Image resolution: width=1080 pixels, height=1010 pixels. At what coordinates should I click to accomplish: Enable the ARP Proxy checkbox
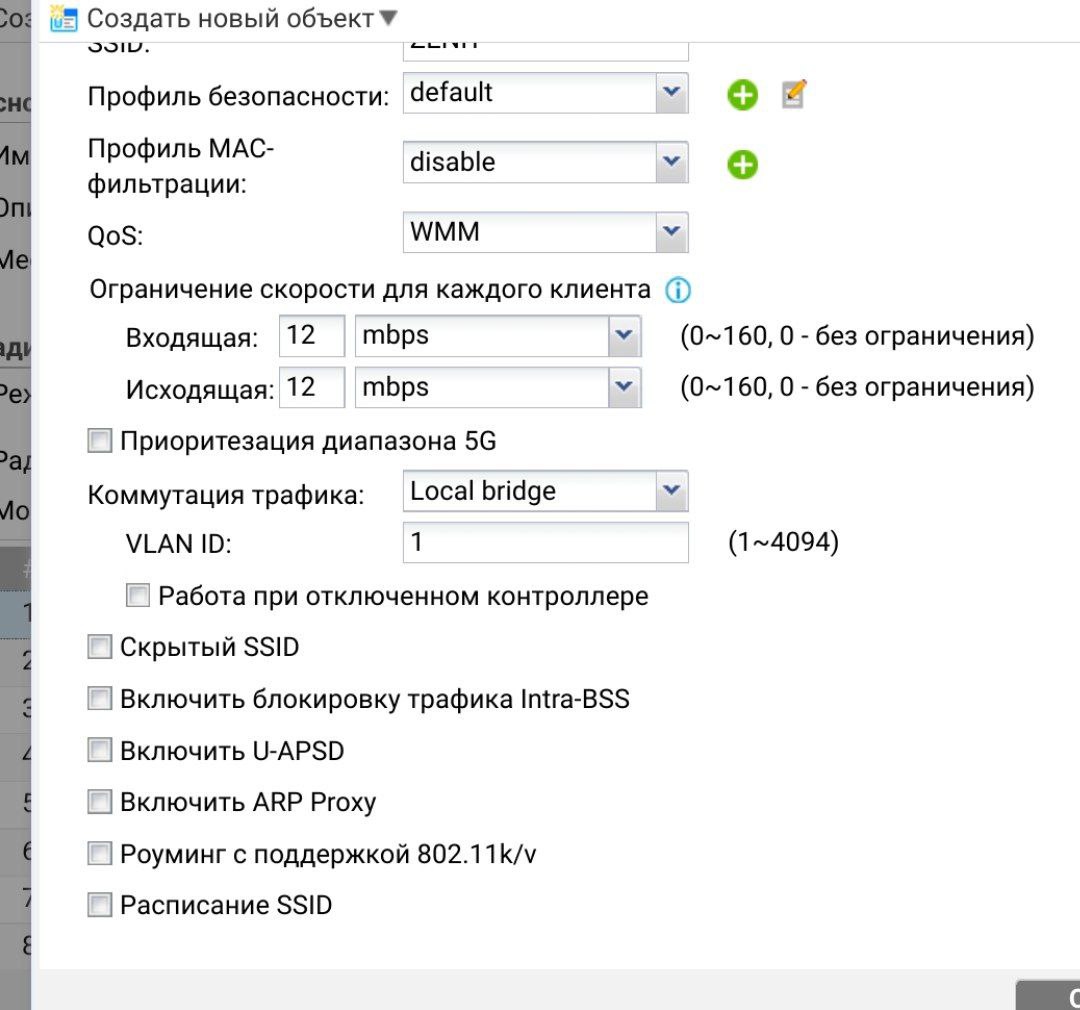[x=100, y=802]
